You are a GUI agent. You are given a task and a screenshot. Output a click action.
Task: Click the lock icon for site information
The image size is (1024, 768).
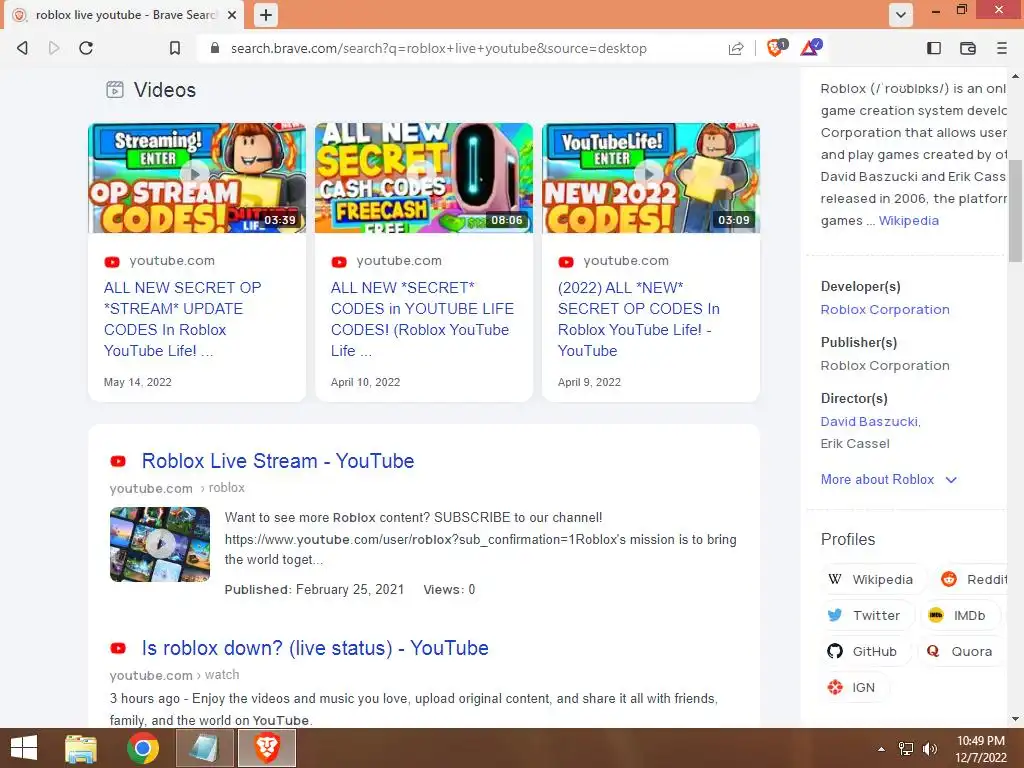point(214,48)
